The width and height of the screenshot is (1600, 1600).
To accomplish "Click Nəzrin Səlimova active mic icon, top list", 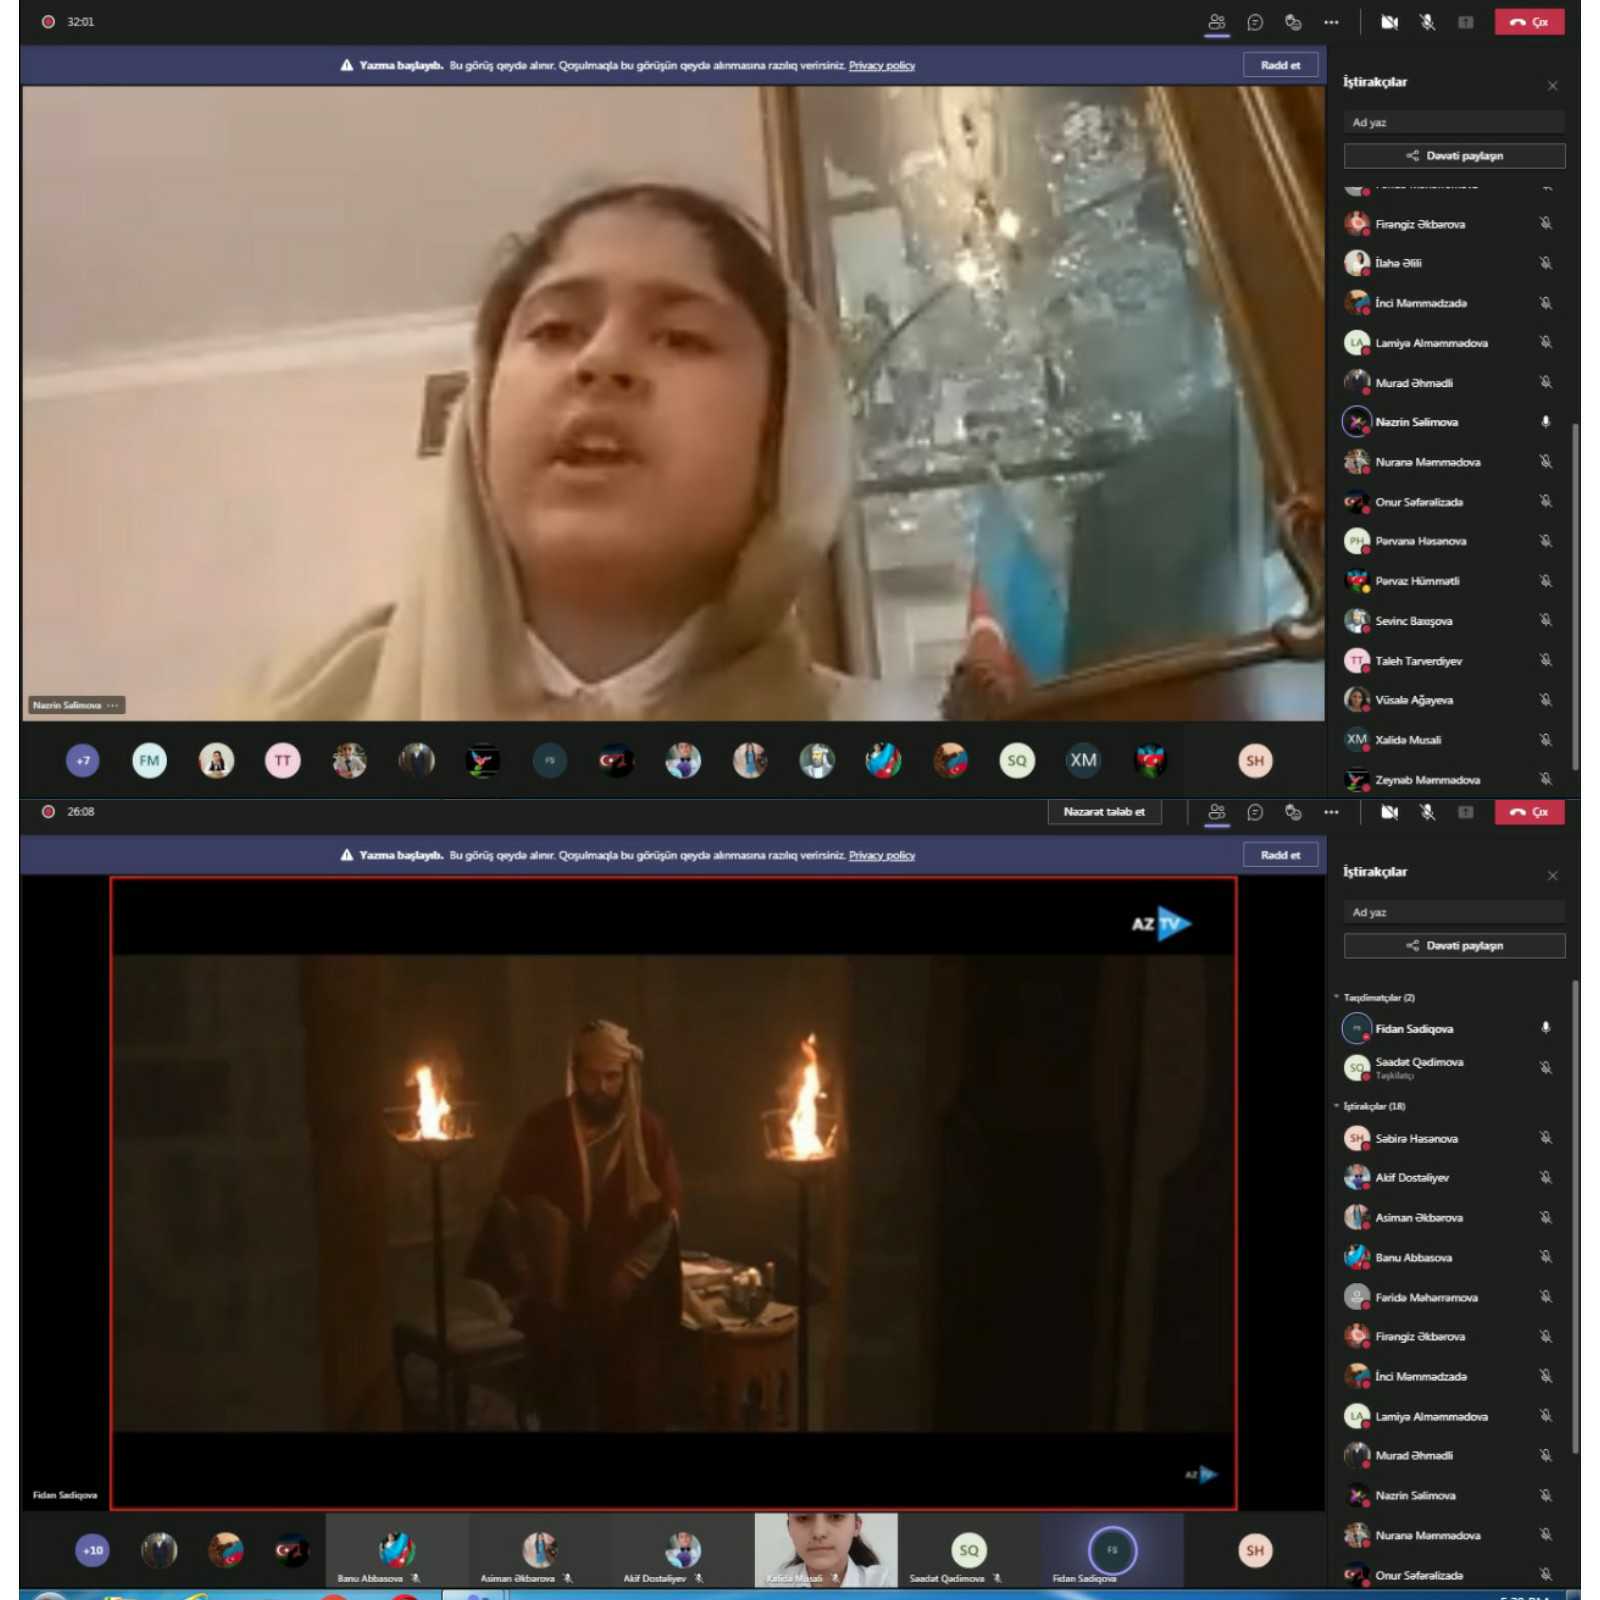I will [1545, 422].
